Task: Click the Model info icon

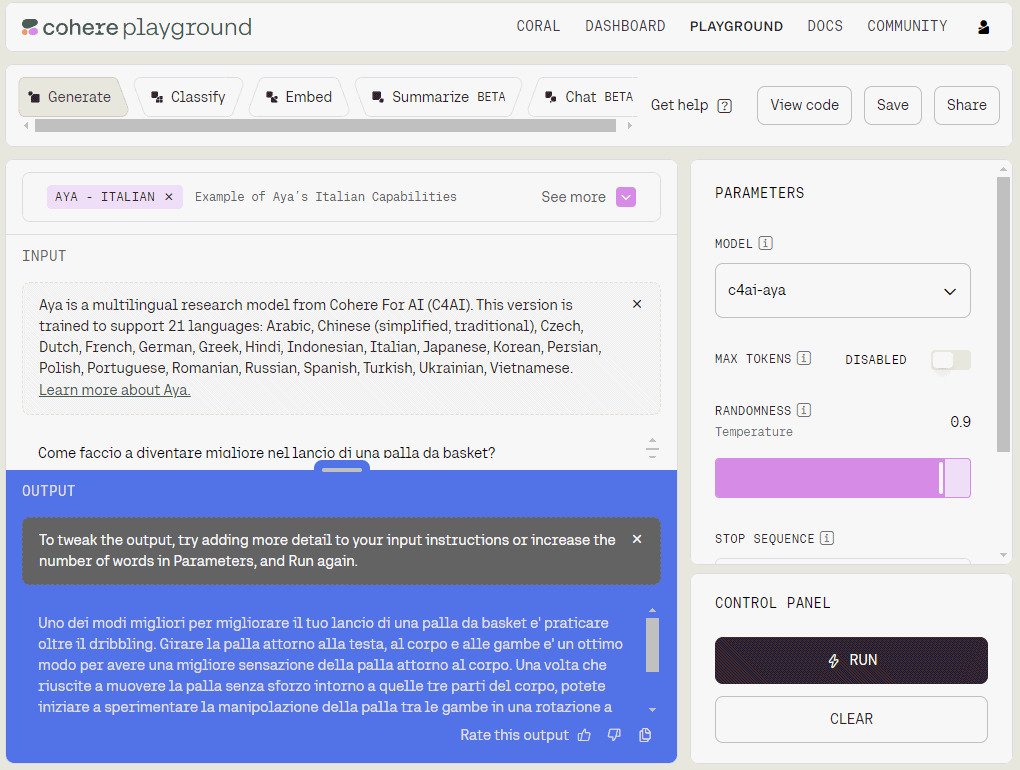Action: (766, 243)
